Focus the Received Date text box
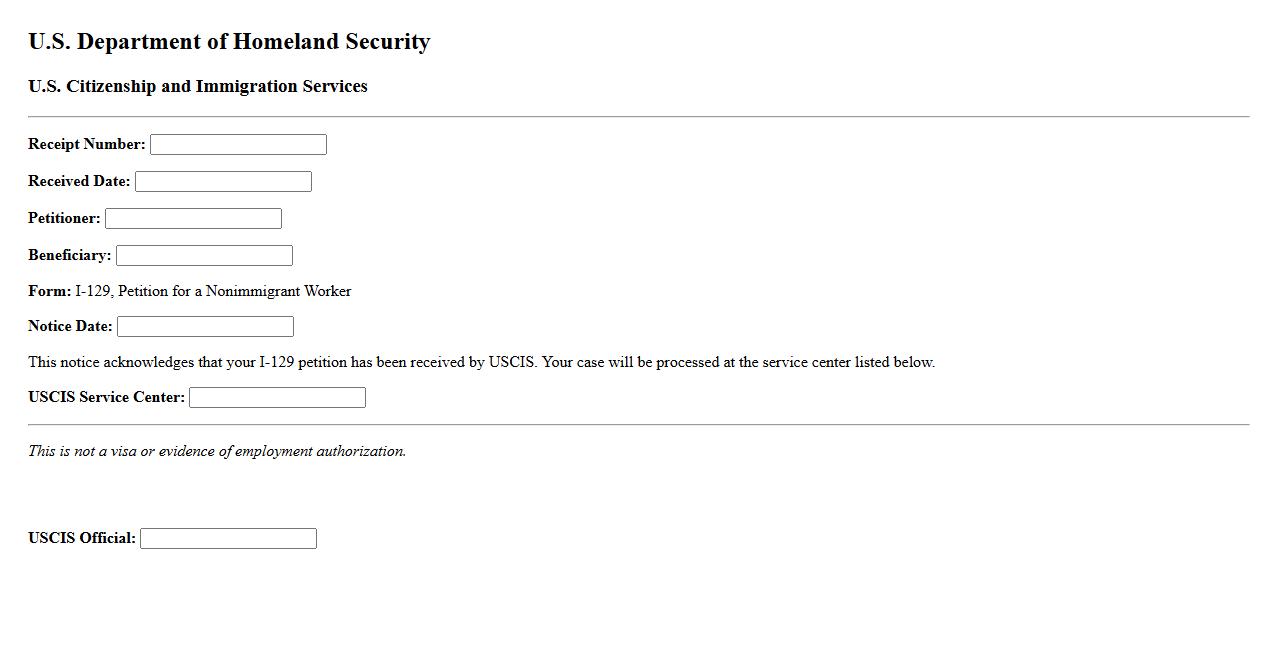The image size is (1278, 650). [223, 182]
